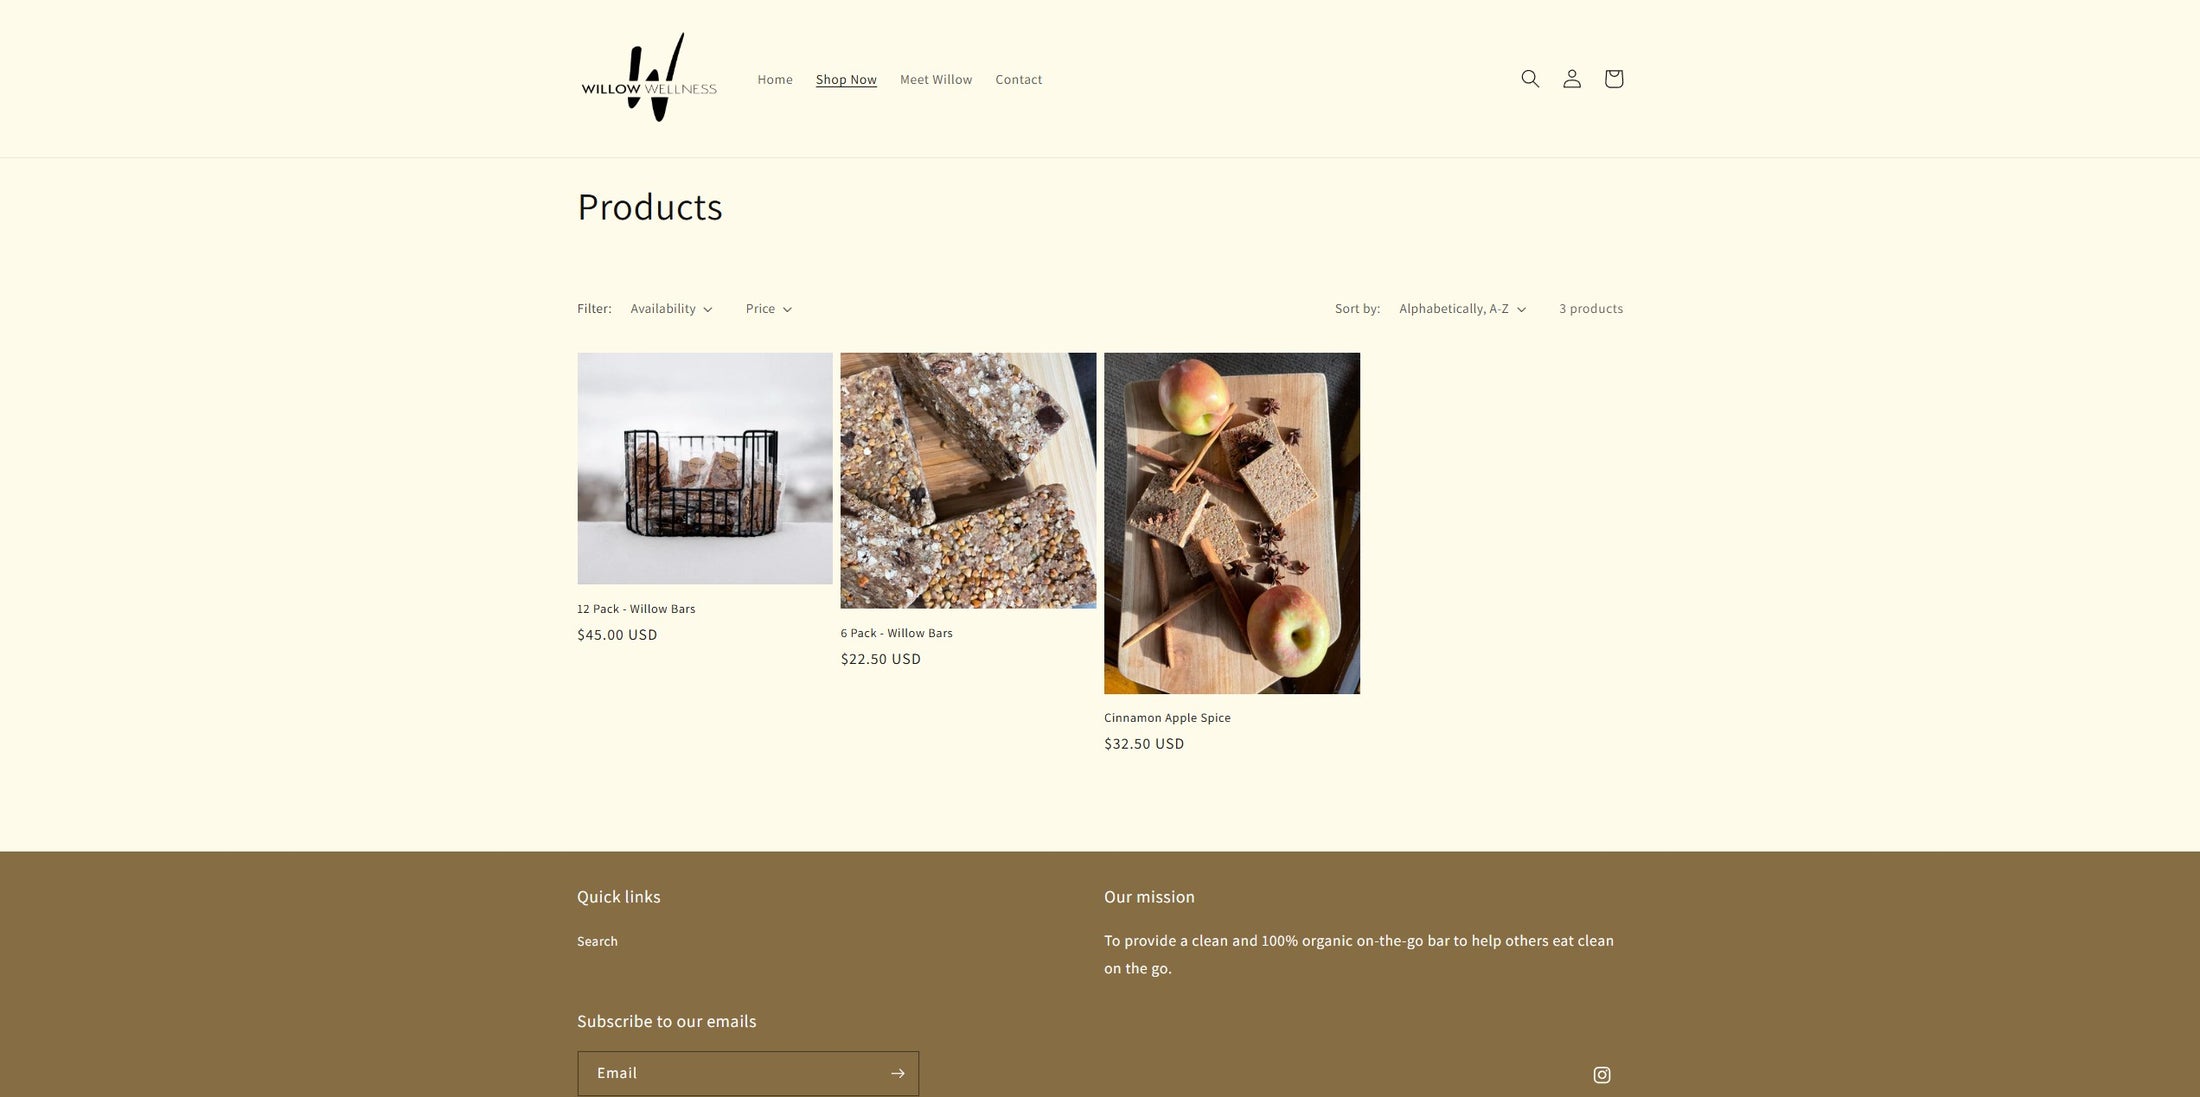Screen dimensions: 2200x1097
Task: Visit the Instagram icon in footer
Action: [x=1602, y=1075]
